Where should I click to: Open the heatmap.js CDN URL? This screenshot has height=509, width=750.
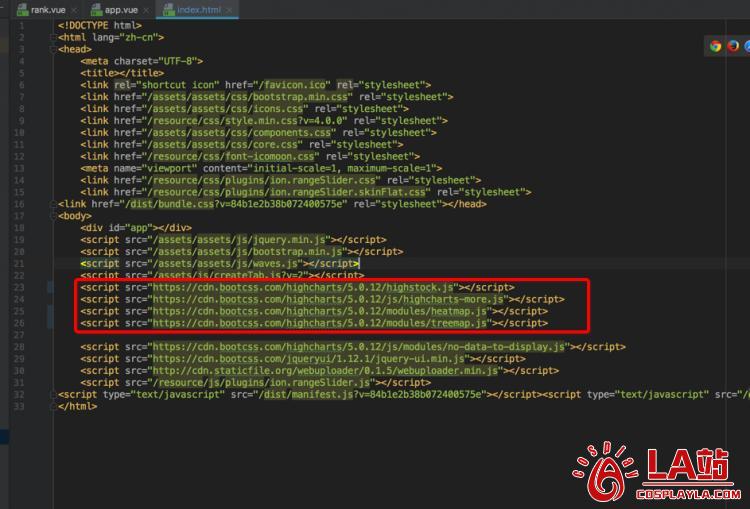point(320,311)
